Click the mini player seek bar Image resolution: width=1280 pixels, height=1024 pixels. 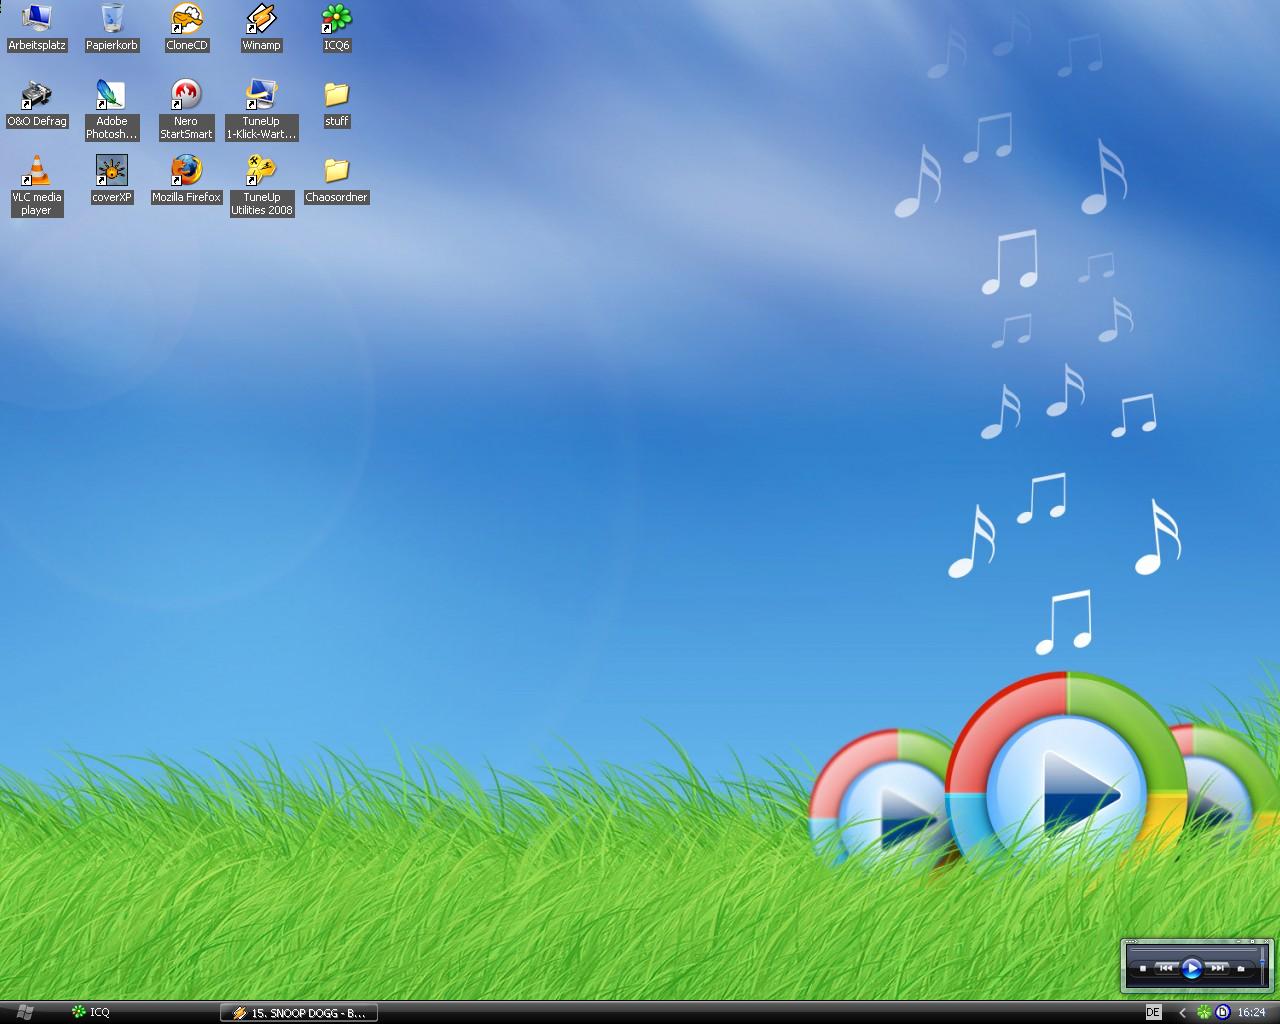1194,950
